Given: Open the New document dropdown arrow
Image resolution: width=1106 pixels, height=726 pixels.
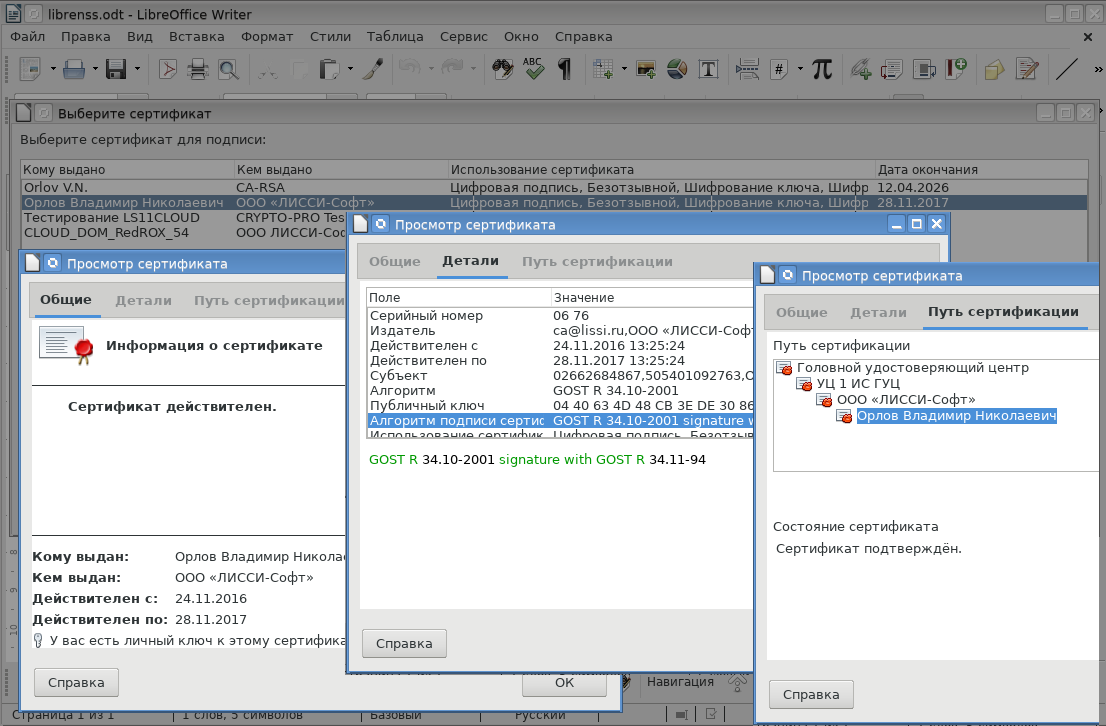Looking at the screenshot, I should pyautogui.click(x=53, y=69).
